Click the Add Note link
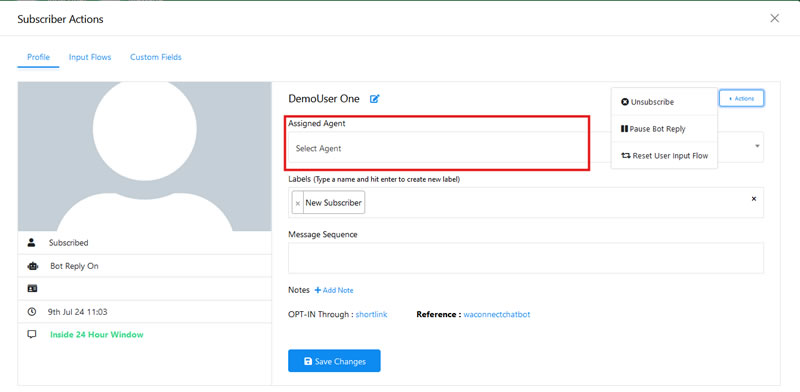 click(334, 290)
